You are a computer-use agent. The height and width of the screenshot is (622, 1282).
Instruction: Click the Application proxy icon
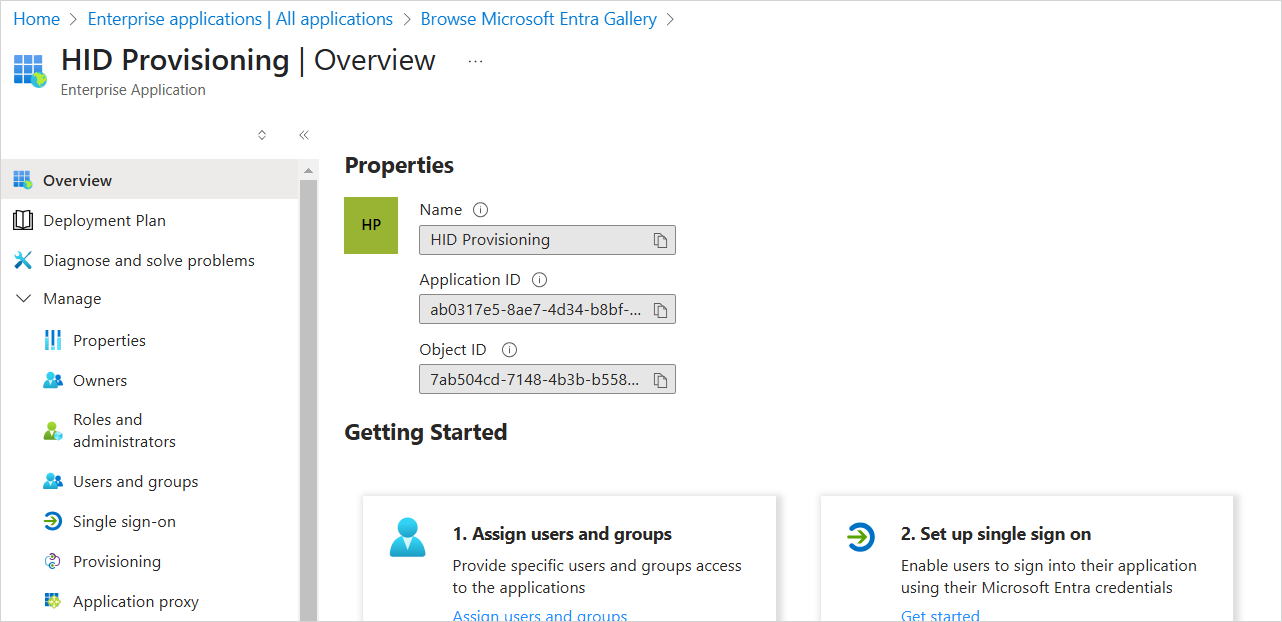pyautogui.click(x=53, y=601)
